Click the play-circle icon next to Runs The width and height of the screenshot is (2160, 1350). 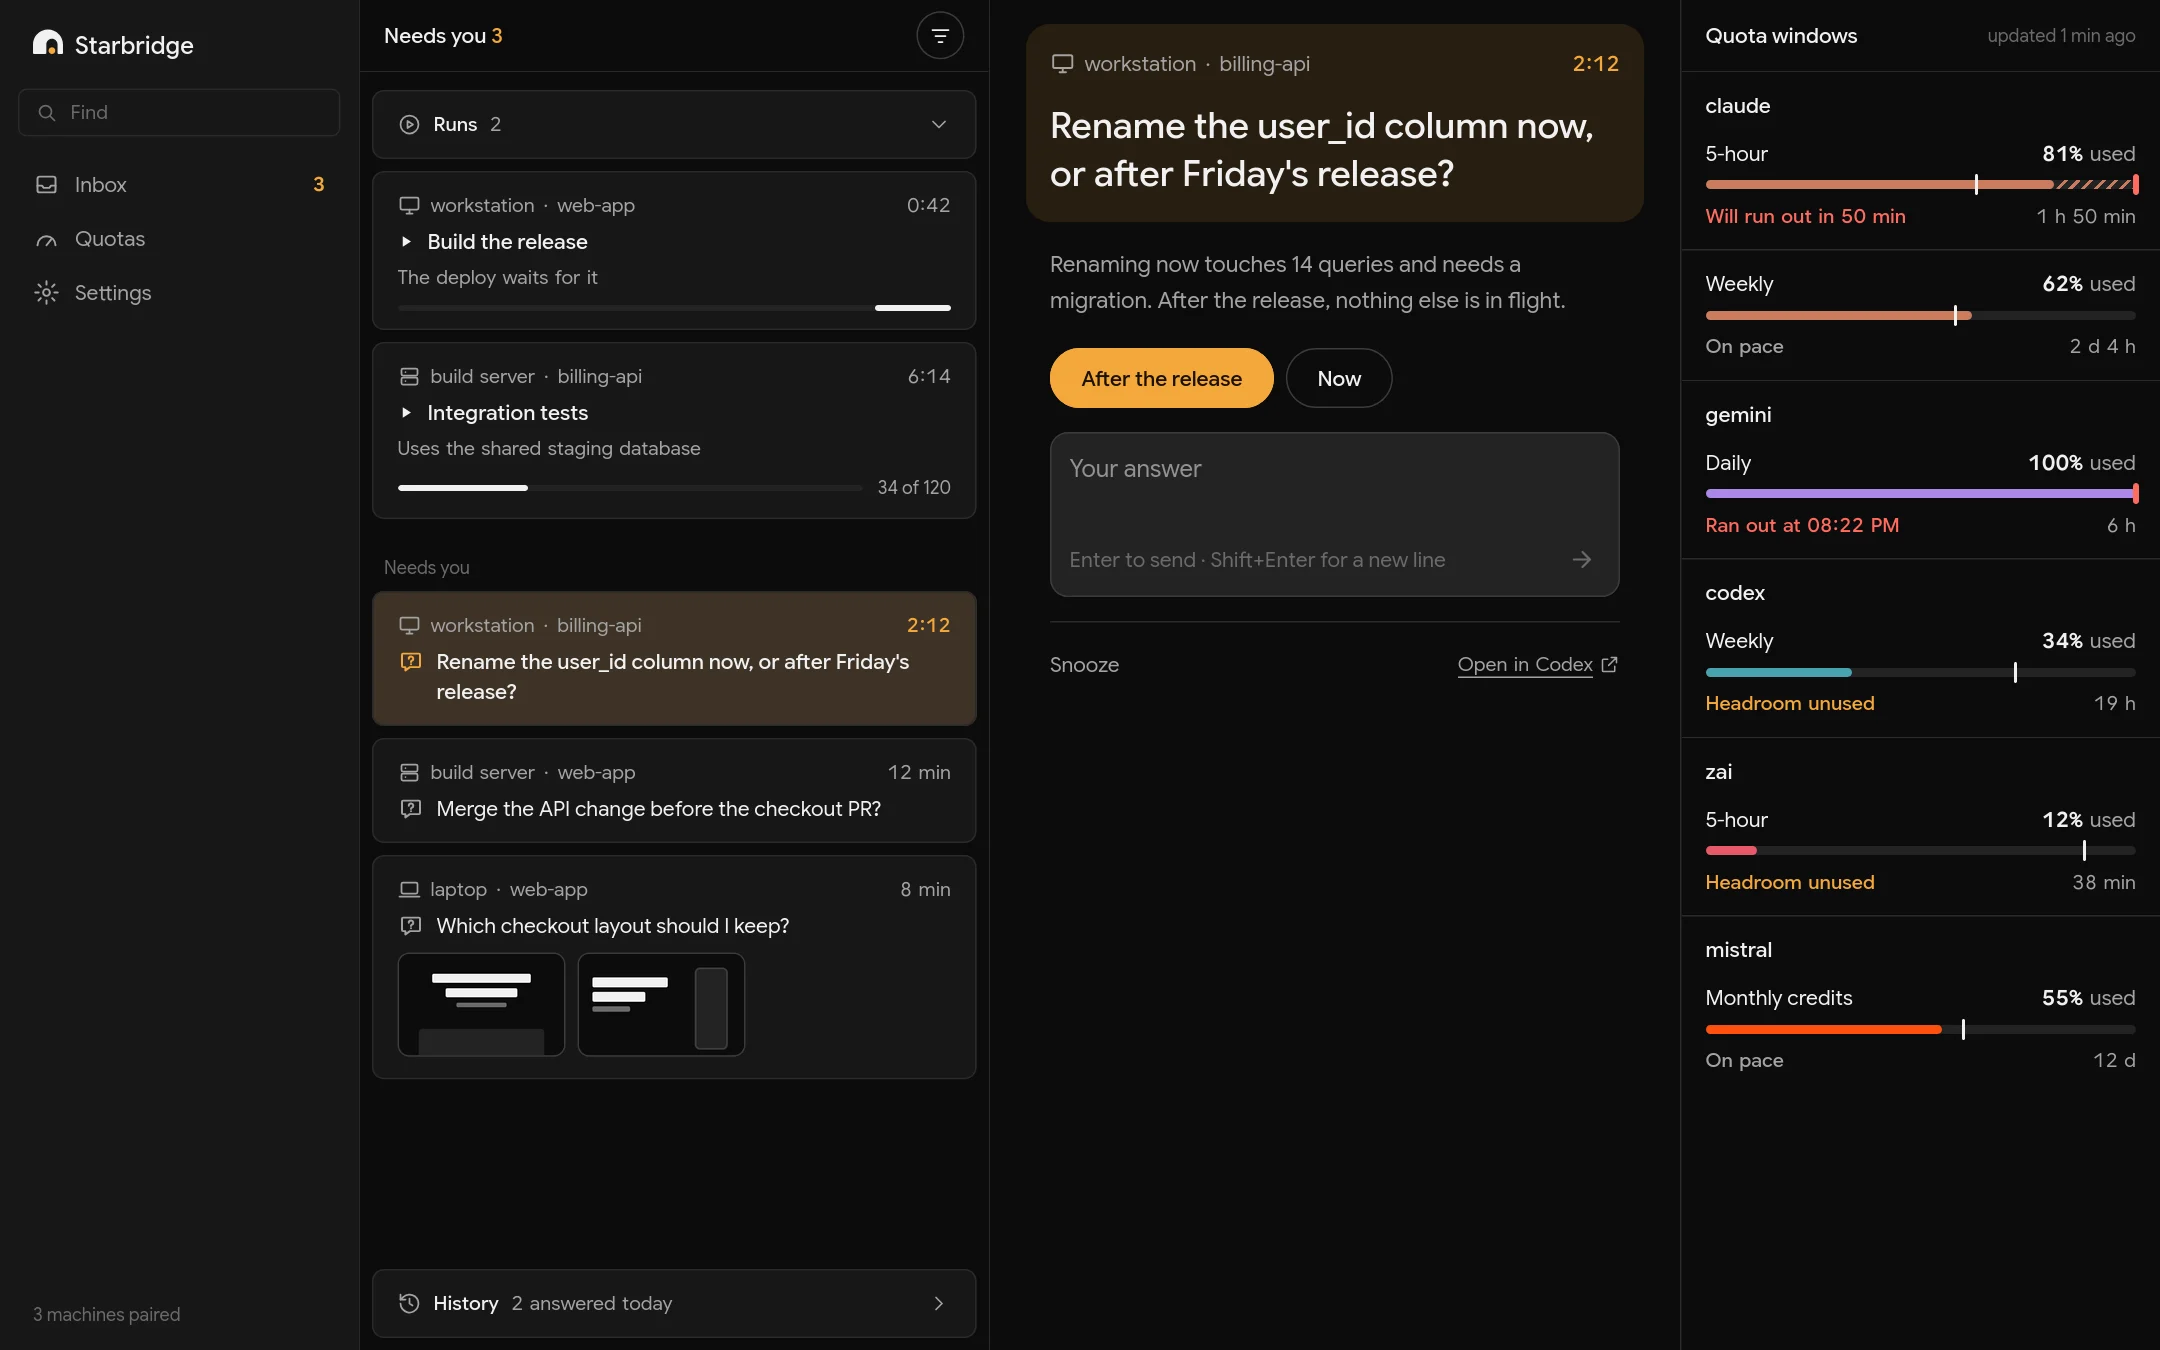409,125
